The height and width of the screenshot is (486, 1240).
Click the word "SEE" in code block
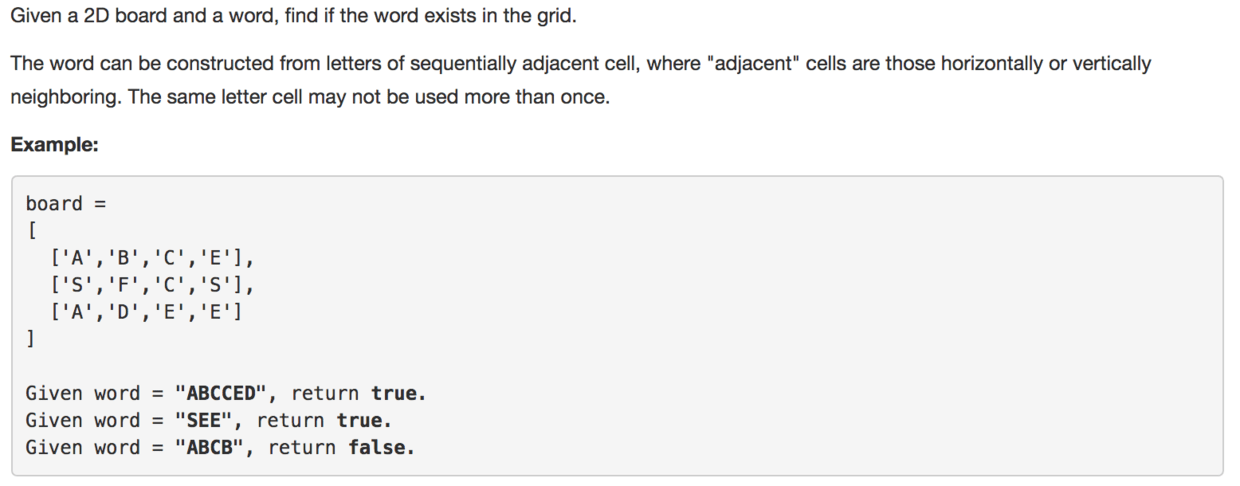204,420
